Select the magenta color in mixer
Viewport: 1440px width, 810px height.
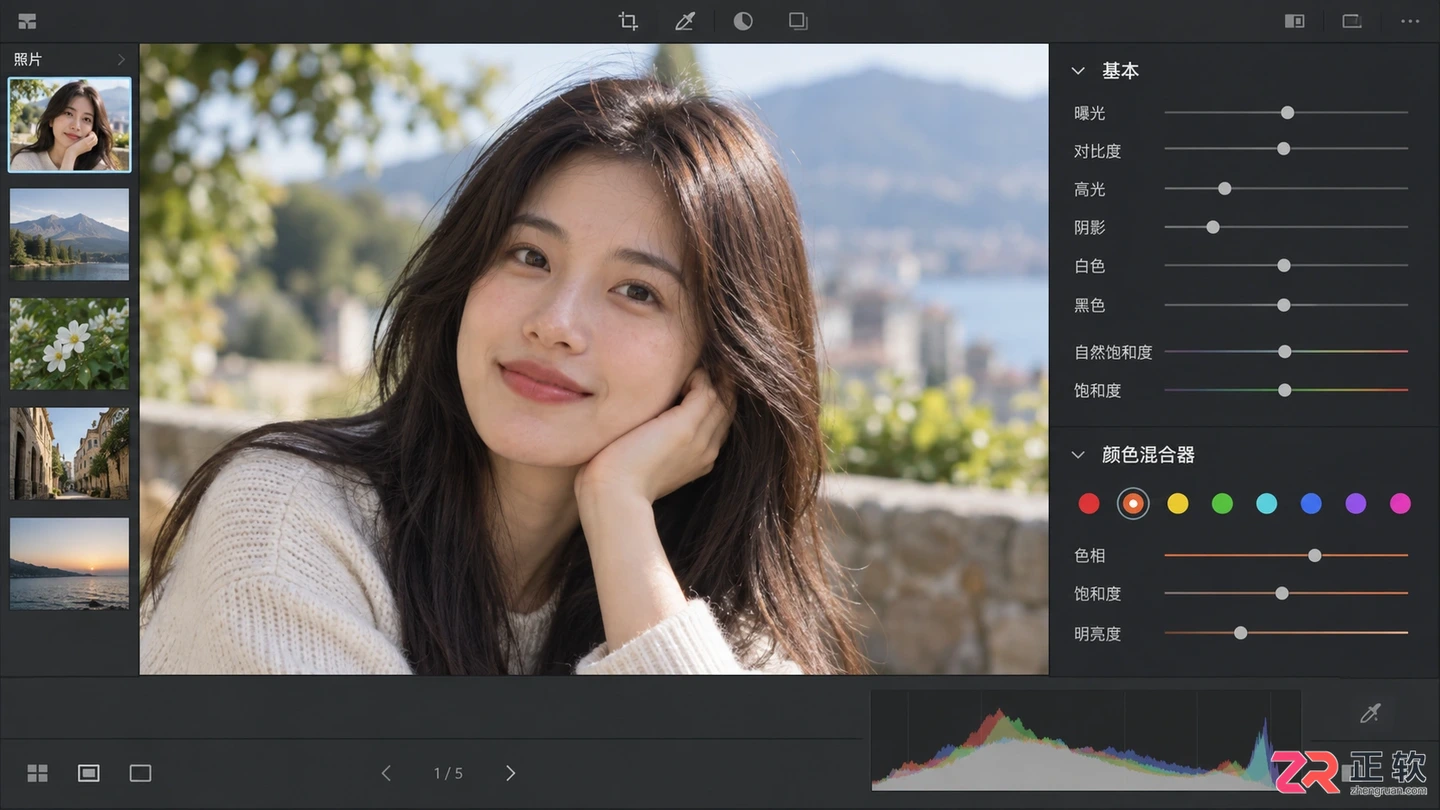tap(1400, 504)
